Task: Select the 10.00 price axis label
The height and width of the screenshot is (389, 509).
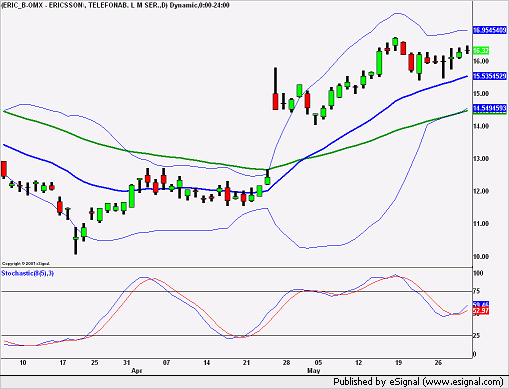Action: [481, 256]
